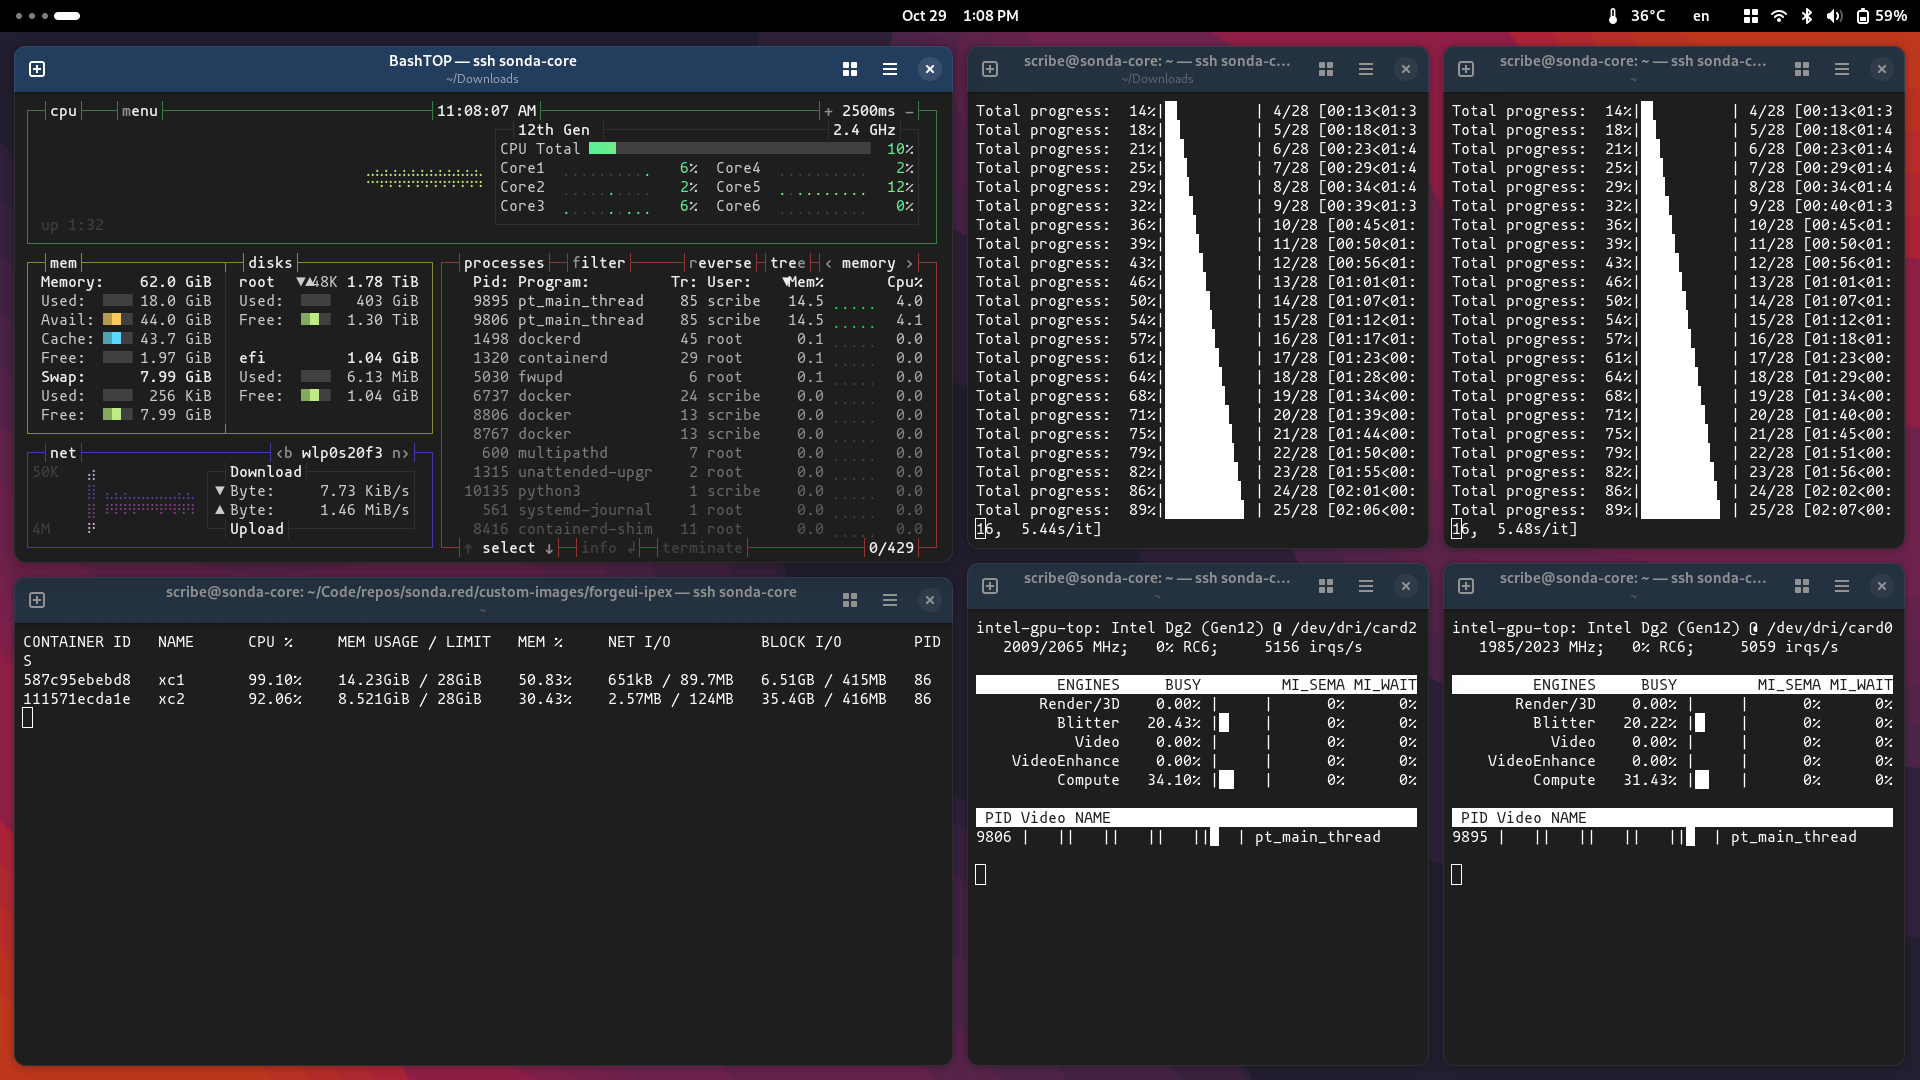The width and height of the screenshot is (1920, 1080).
Task: Click Bluetooth icon in top status bar
Action: (1806, 16)
